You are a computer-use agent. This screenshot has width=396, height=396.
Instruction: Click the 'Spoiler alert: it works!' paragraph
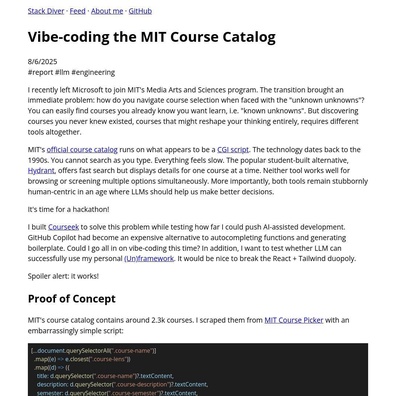pyautogui.click(x=63, y=276)
